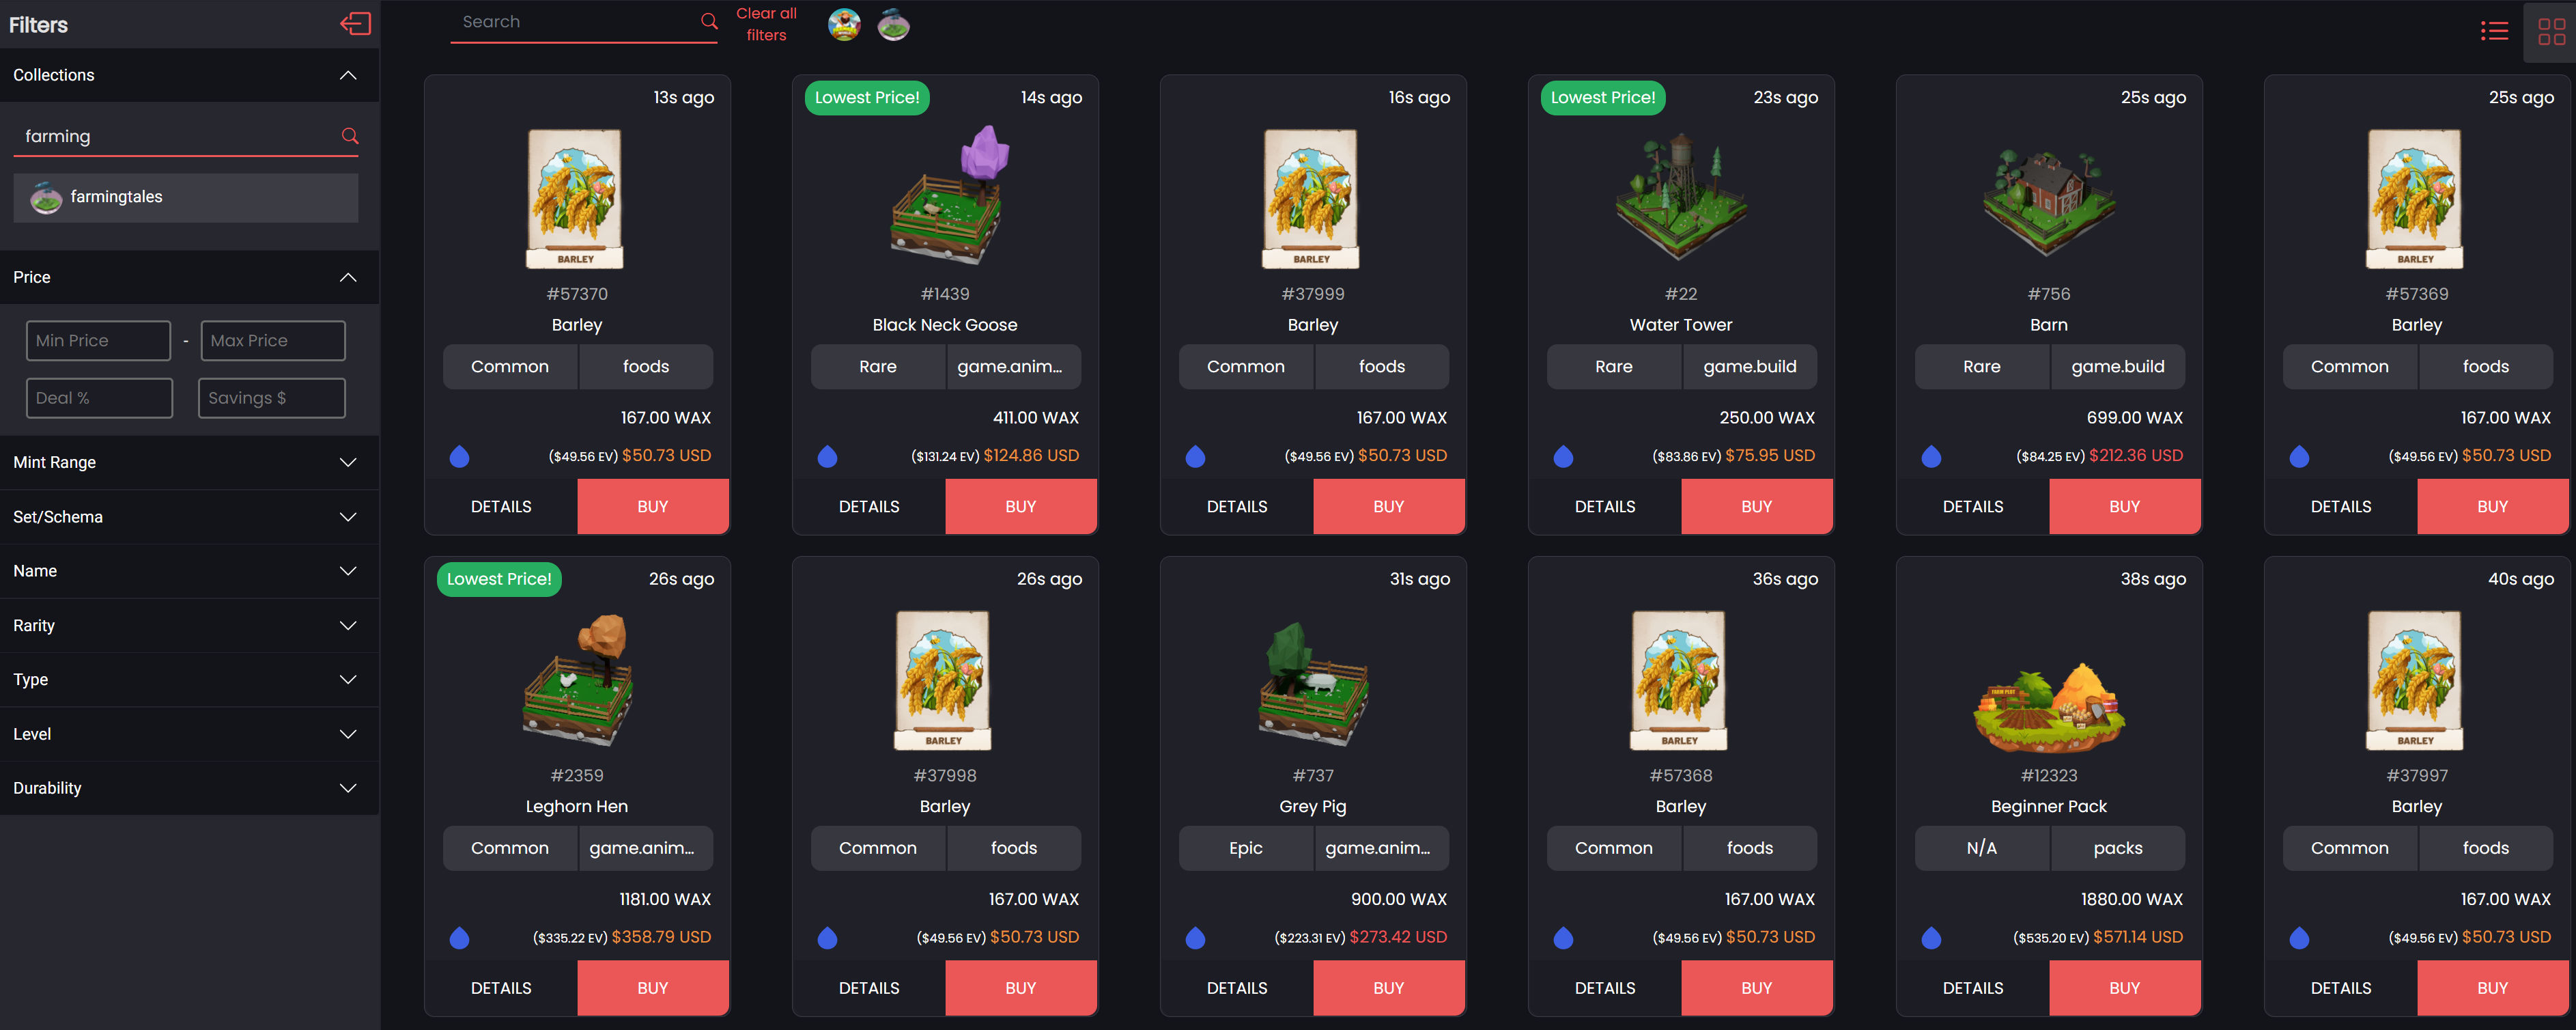Expand the Durability filter
Screen dimensions: 2576x1030
click(189, 788)
